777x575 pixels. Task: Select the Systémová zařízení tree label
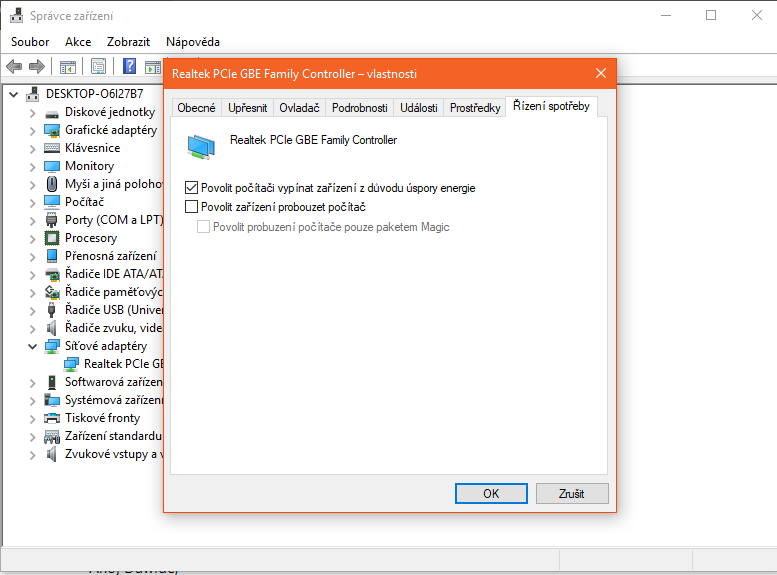[113, 400]
